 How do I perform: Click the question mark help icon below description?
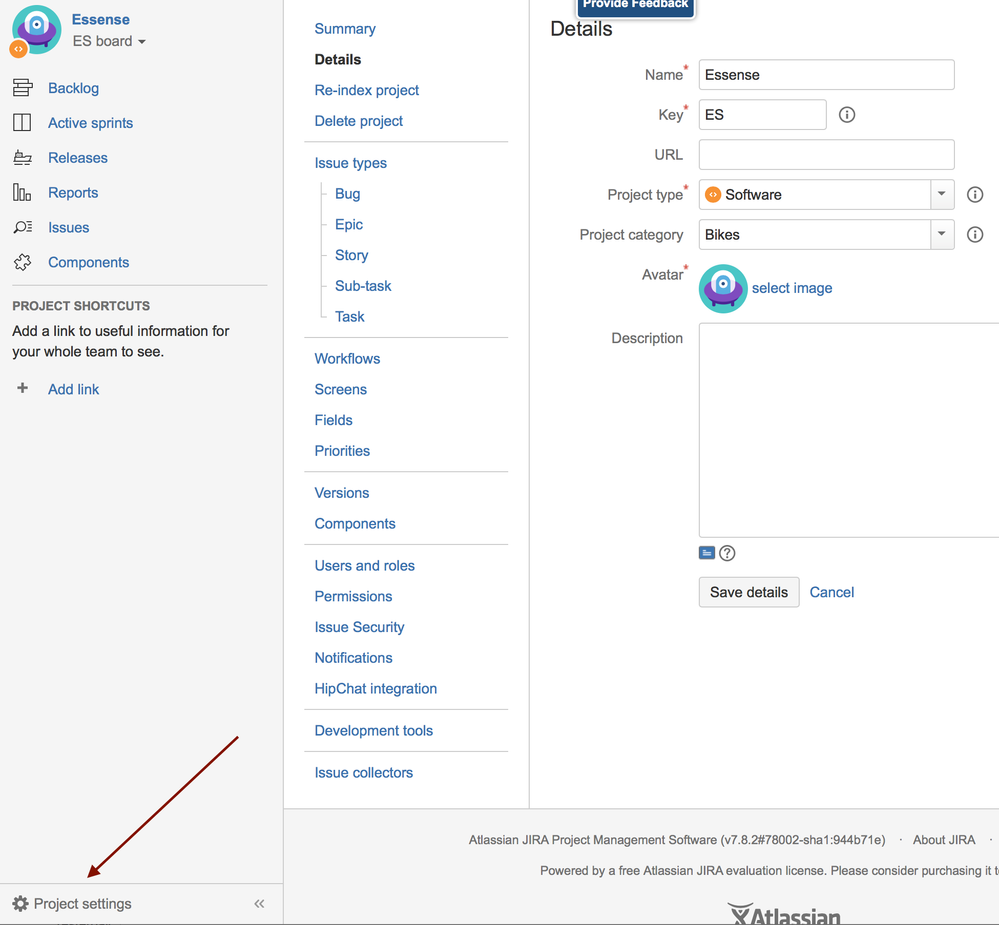point(727,553)
